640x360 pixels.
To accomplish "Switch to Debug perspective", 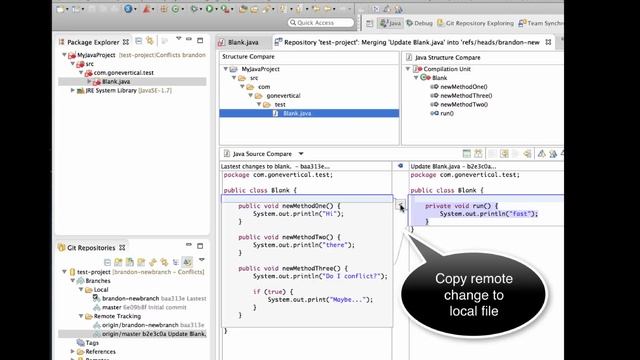I will point(420,23).
